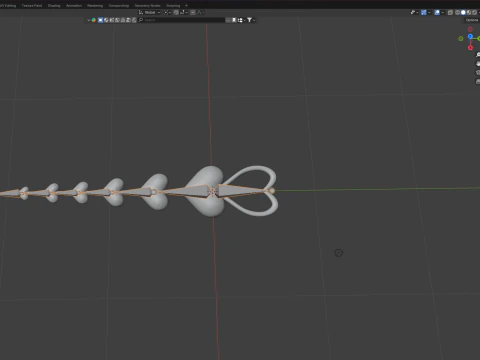Open the Geometry Nodes workspace tab
This screenshot has width=480, height=360.
tap(147, 6)
